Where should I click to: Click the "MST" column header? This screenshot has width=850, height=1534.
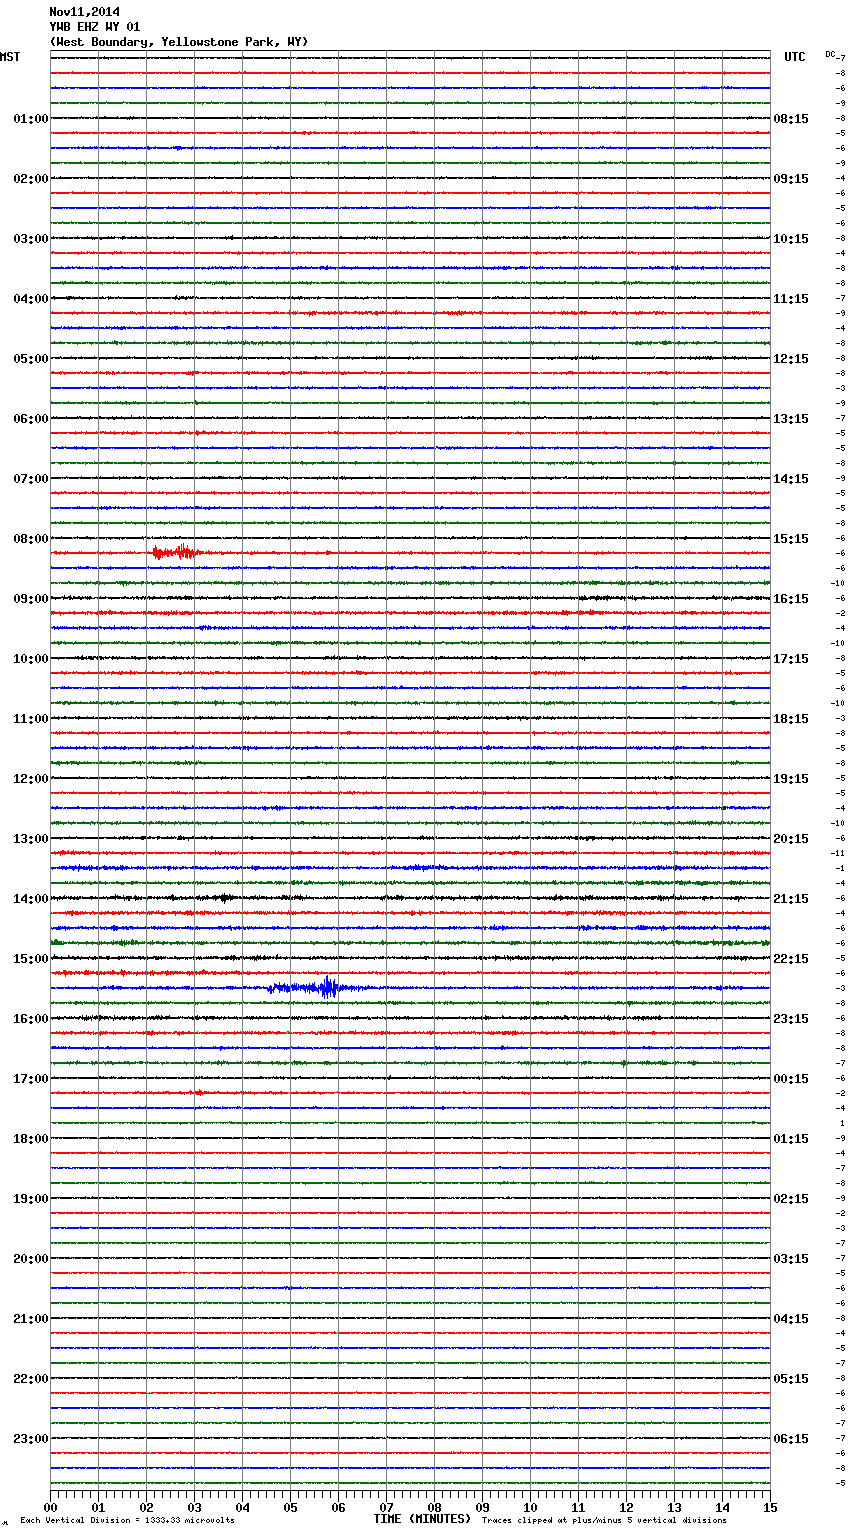tap(10, 57)
